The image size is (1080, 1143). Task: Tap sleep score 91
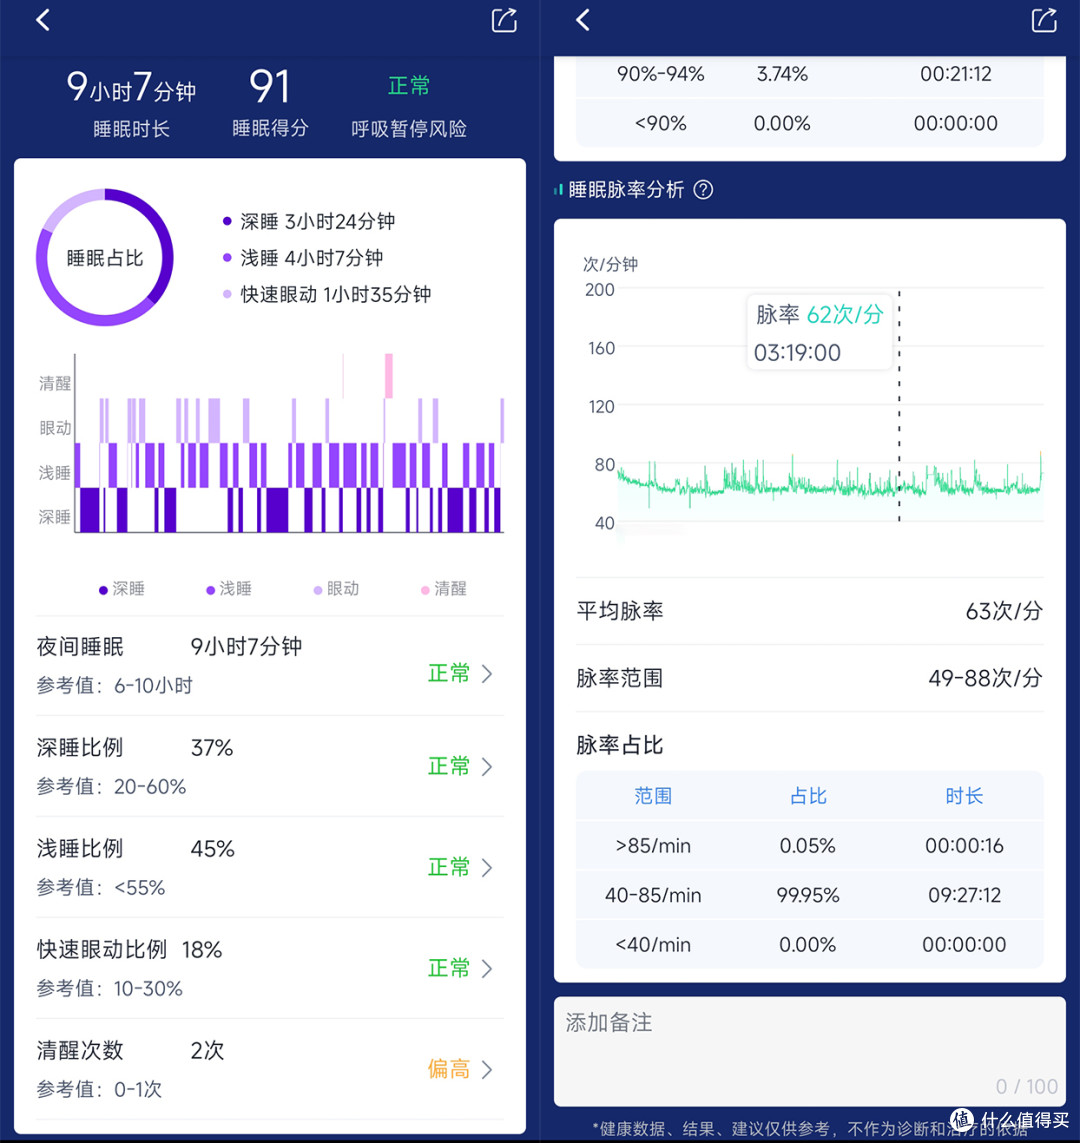270,87
